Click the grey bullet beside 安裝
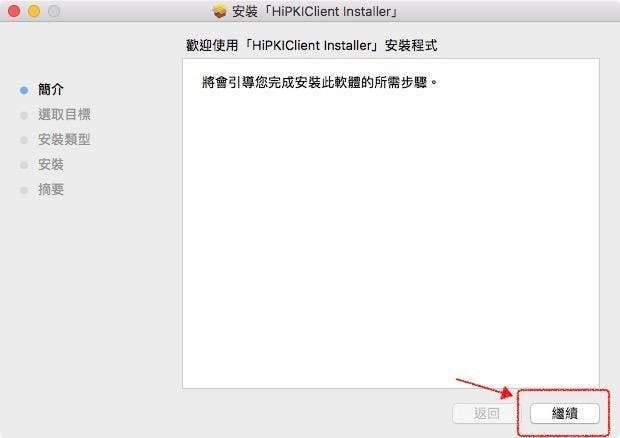 tap(24, 165)
